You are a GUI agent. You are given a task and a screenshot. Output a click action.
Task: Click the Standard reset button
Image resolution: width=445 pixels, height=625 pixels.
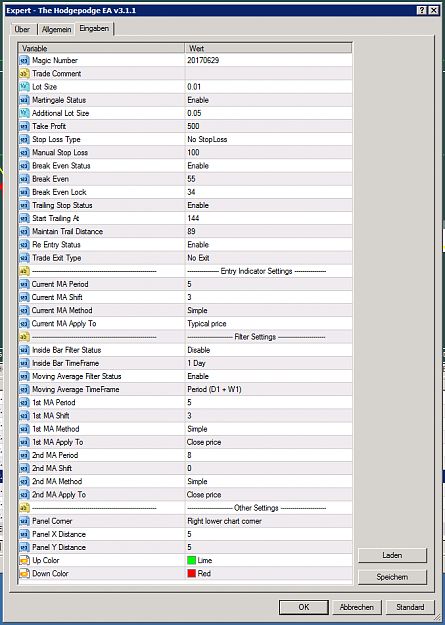[410, 607]
